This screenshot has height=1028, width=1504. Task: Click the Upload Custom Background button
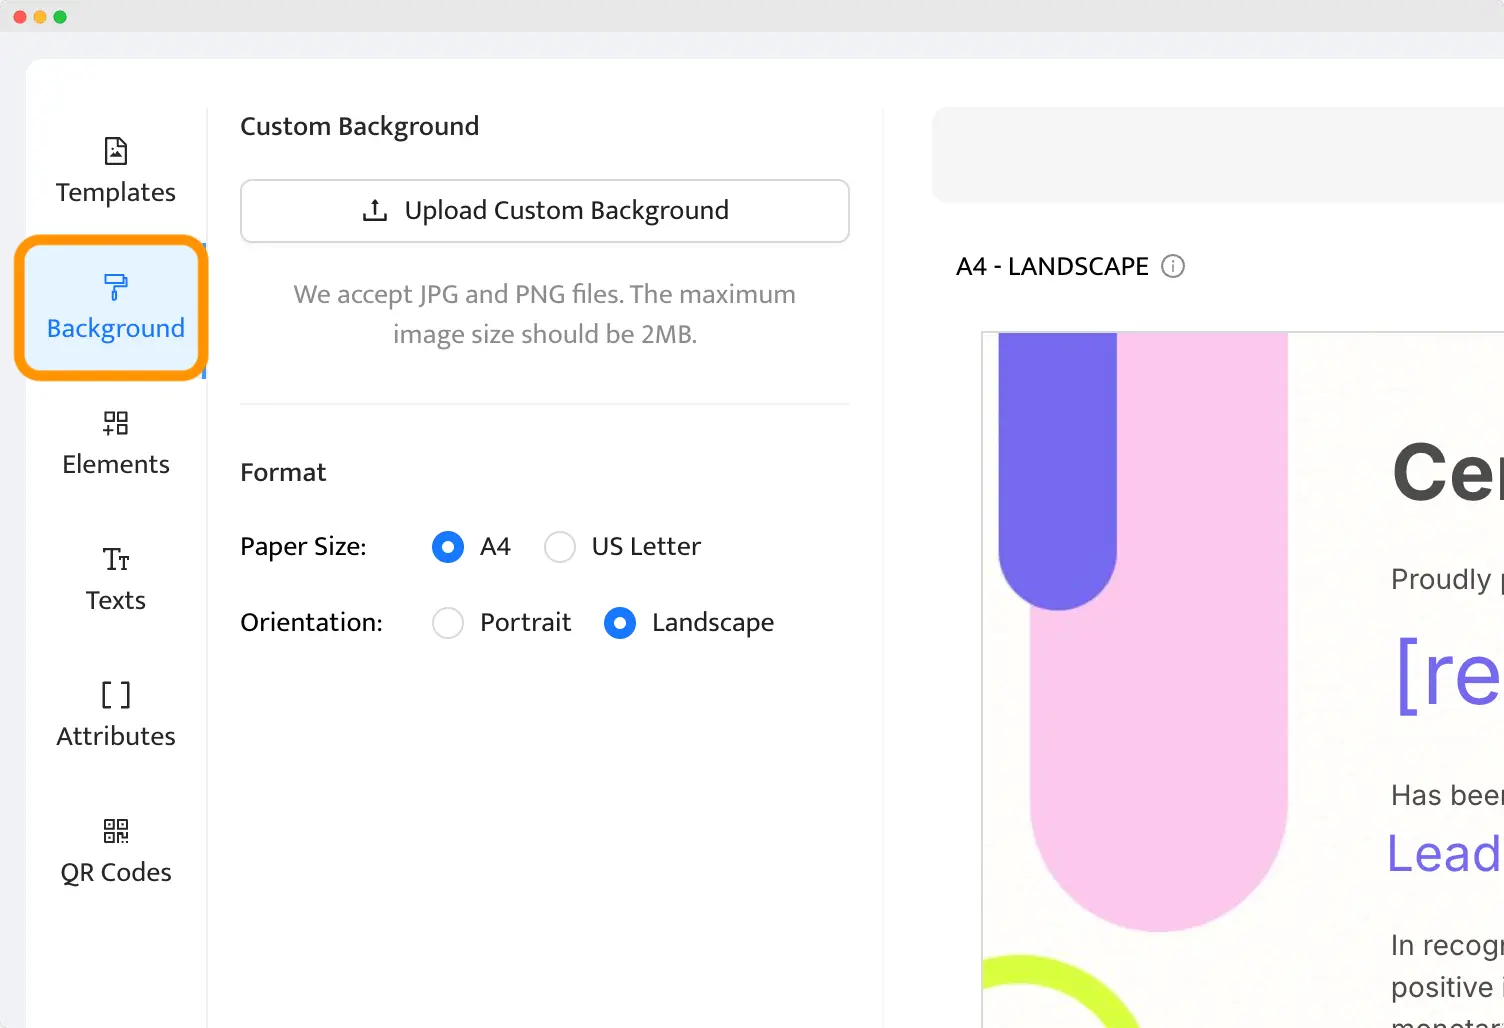point(545,211)
